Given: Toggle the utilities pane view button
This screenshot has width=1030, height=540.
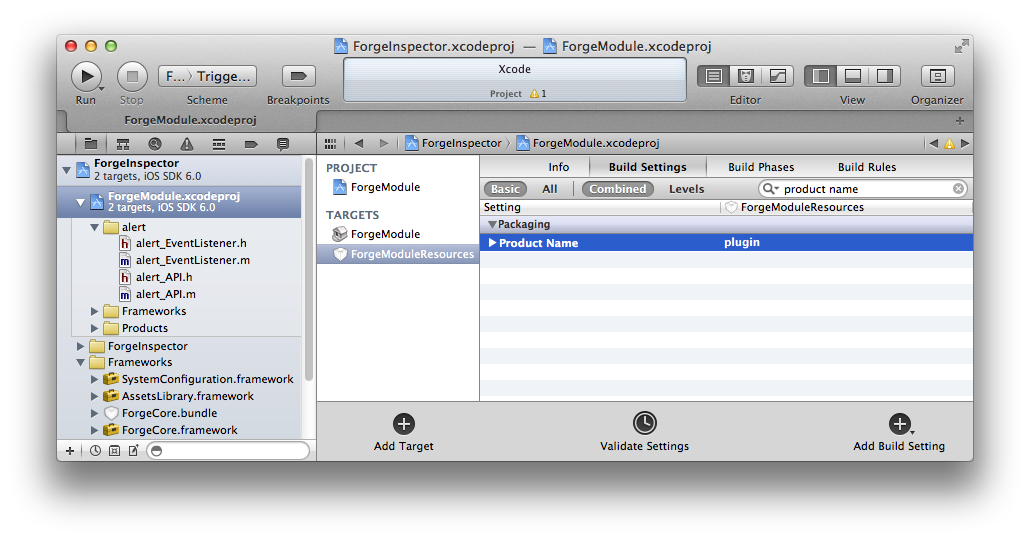Looking at the screenshot, I should (x=885, y=76).
